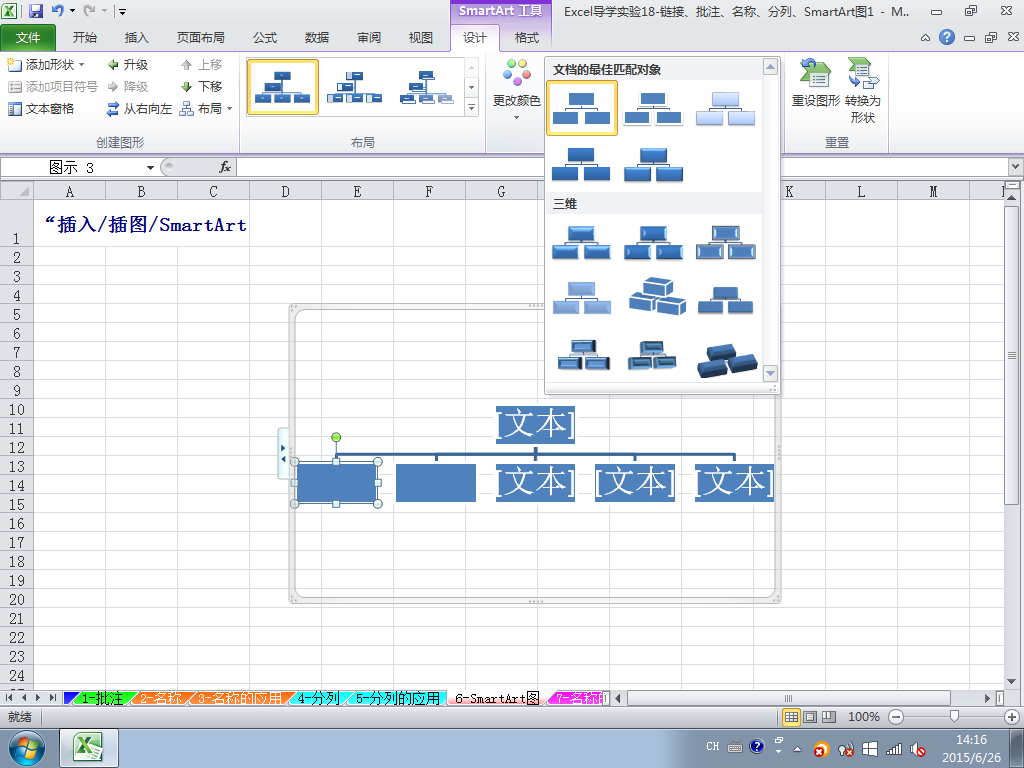Select the brick-scene 3D style thumbnail
1024x768 pixels.
[656, 297]
